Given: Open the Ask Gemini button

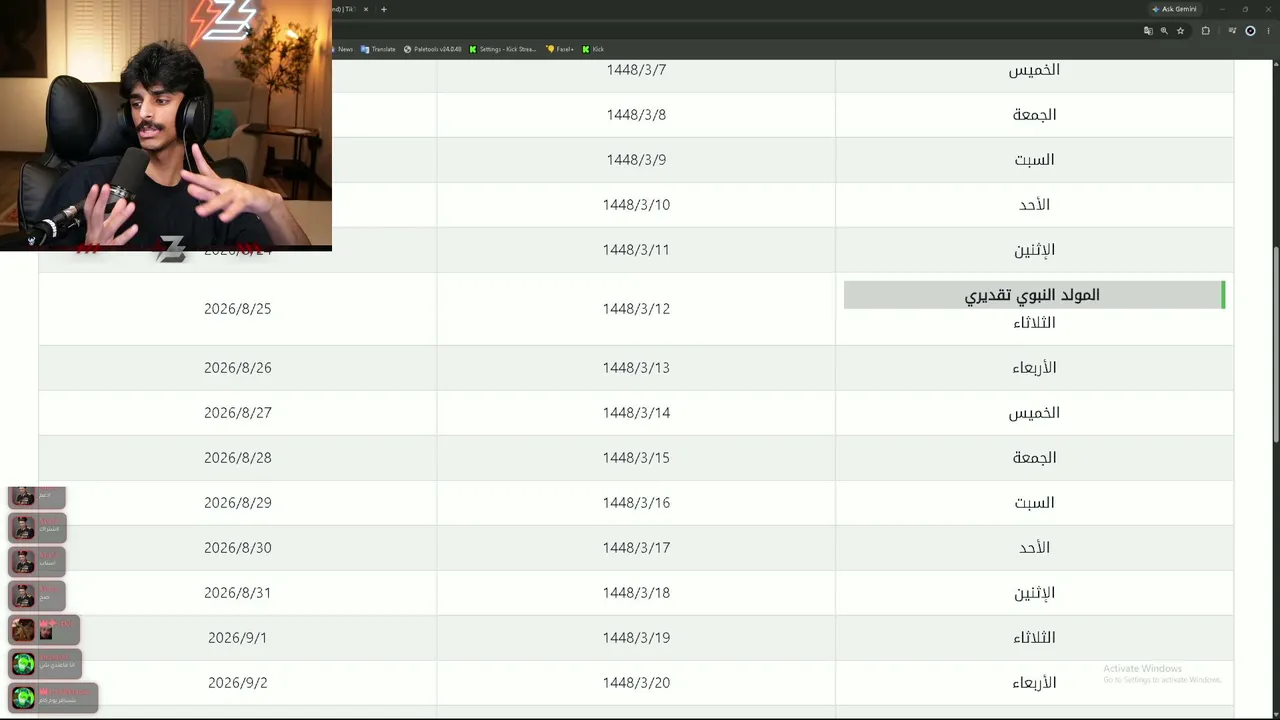Looking at the screenshot, I should point(1174,9).
